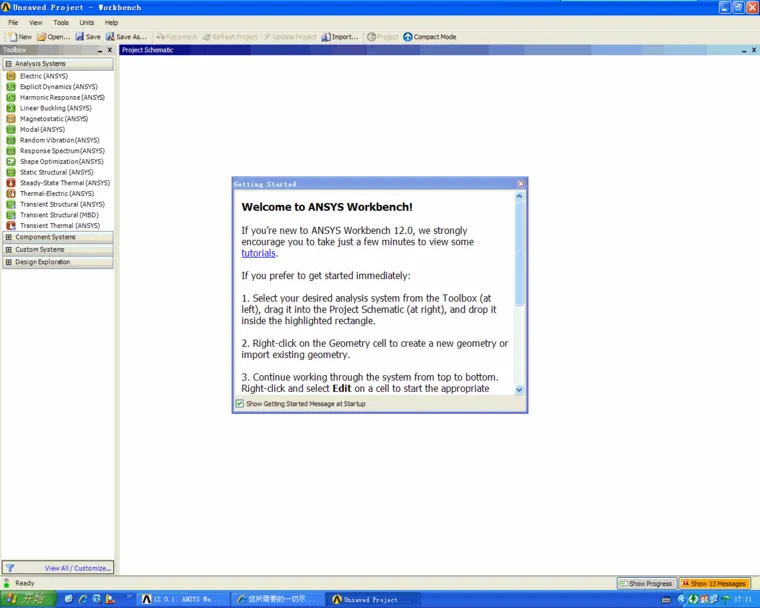The width and height of the screenshot is (760, 608).
Task: Expand the Custom Systems section
Action: click(9, 250)
